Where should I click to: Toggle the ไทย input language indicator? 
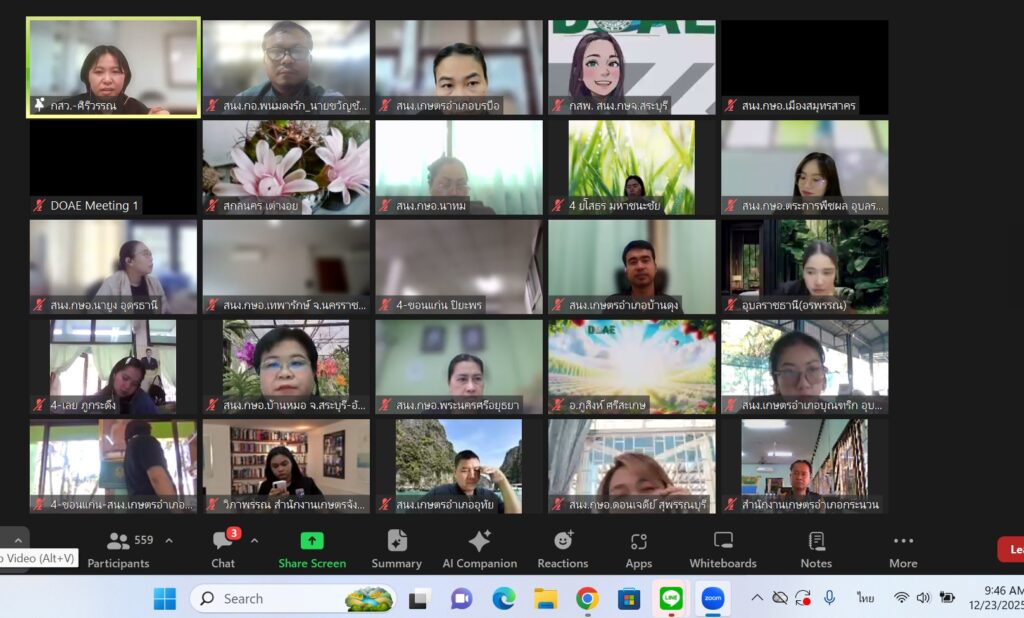[x=865, y=598]
